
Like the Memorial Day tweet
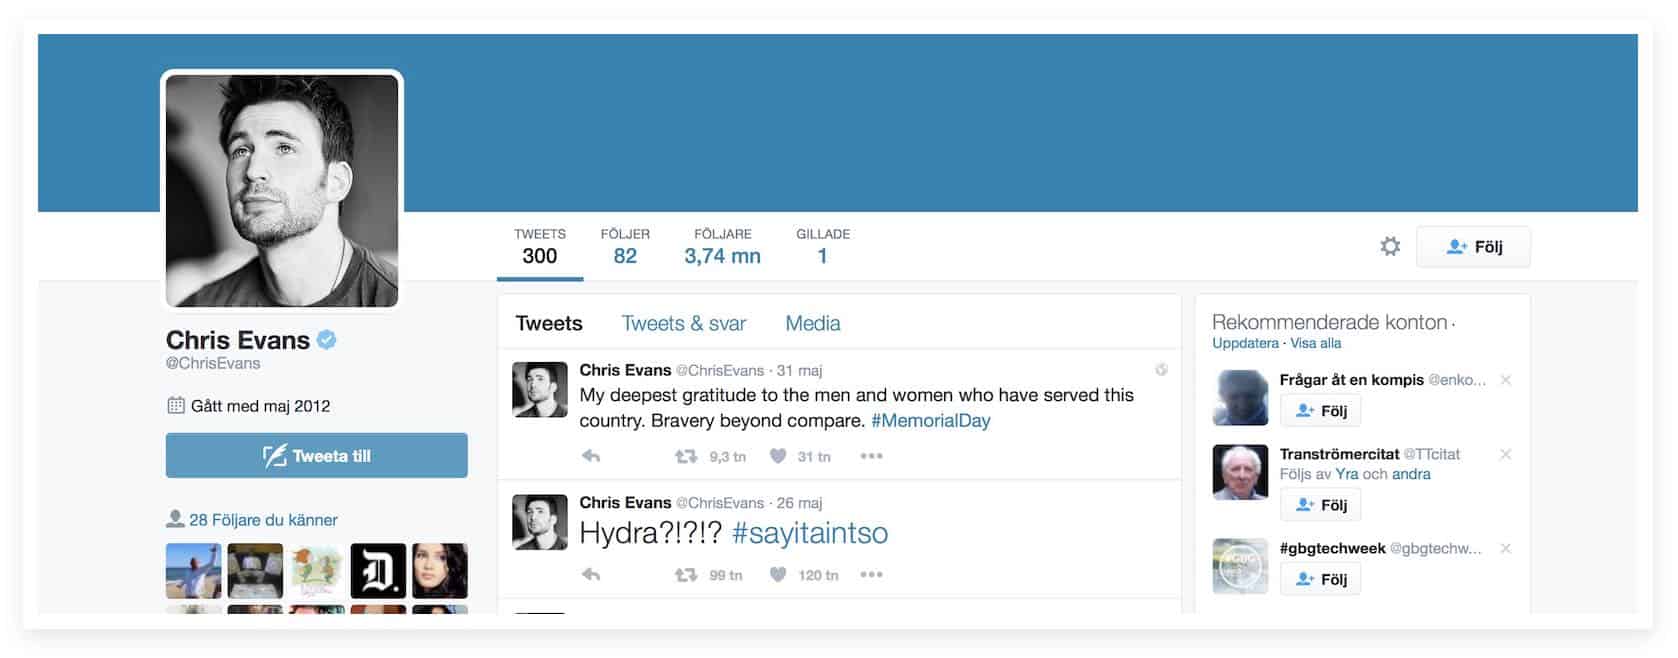tap(778, 456)
